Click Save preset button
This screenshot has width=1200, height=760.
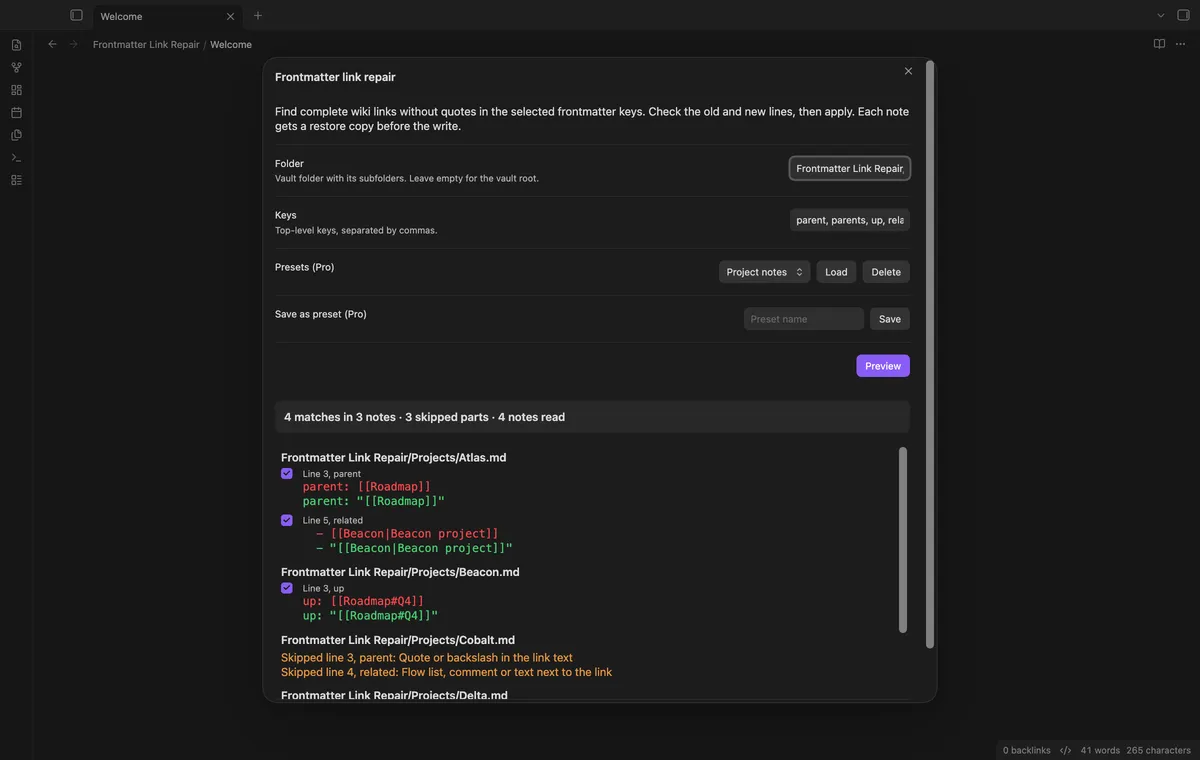tap(890, 319)
